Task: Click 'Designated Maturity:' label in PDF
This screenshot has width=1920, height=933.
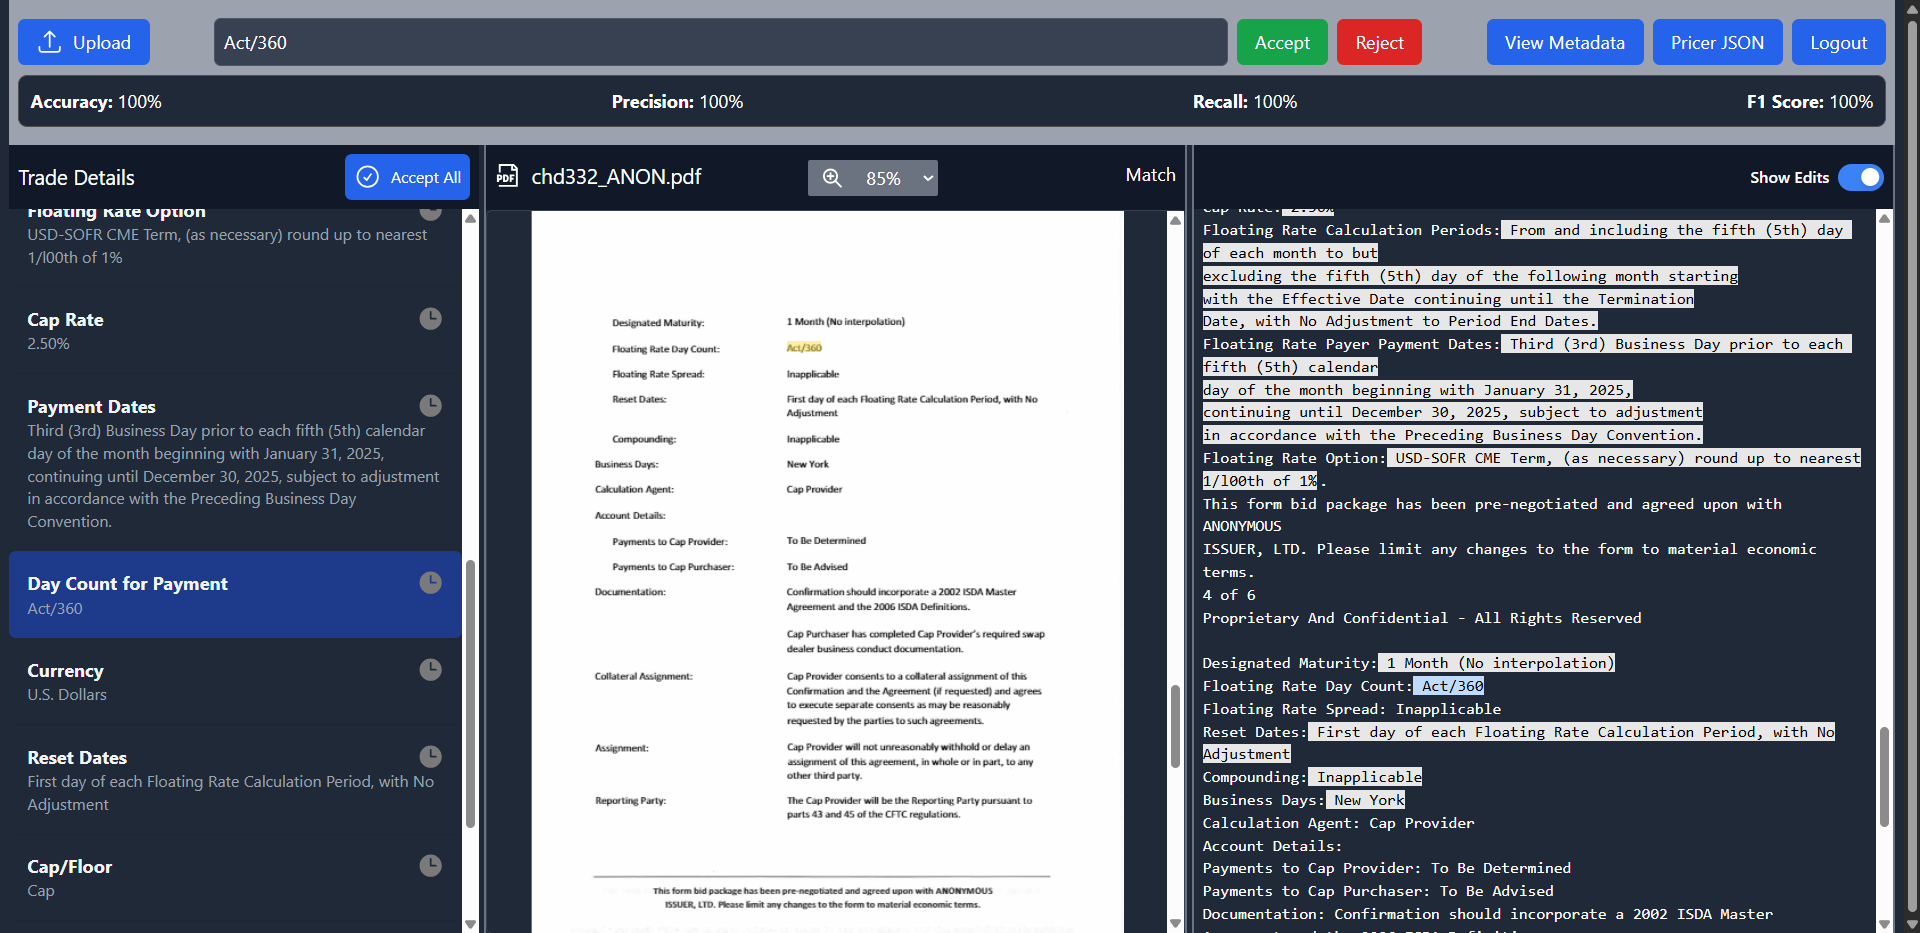Action: (658, 323)
